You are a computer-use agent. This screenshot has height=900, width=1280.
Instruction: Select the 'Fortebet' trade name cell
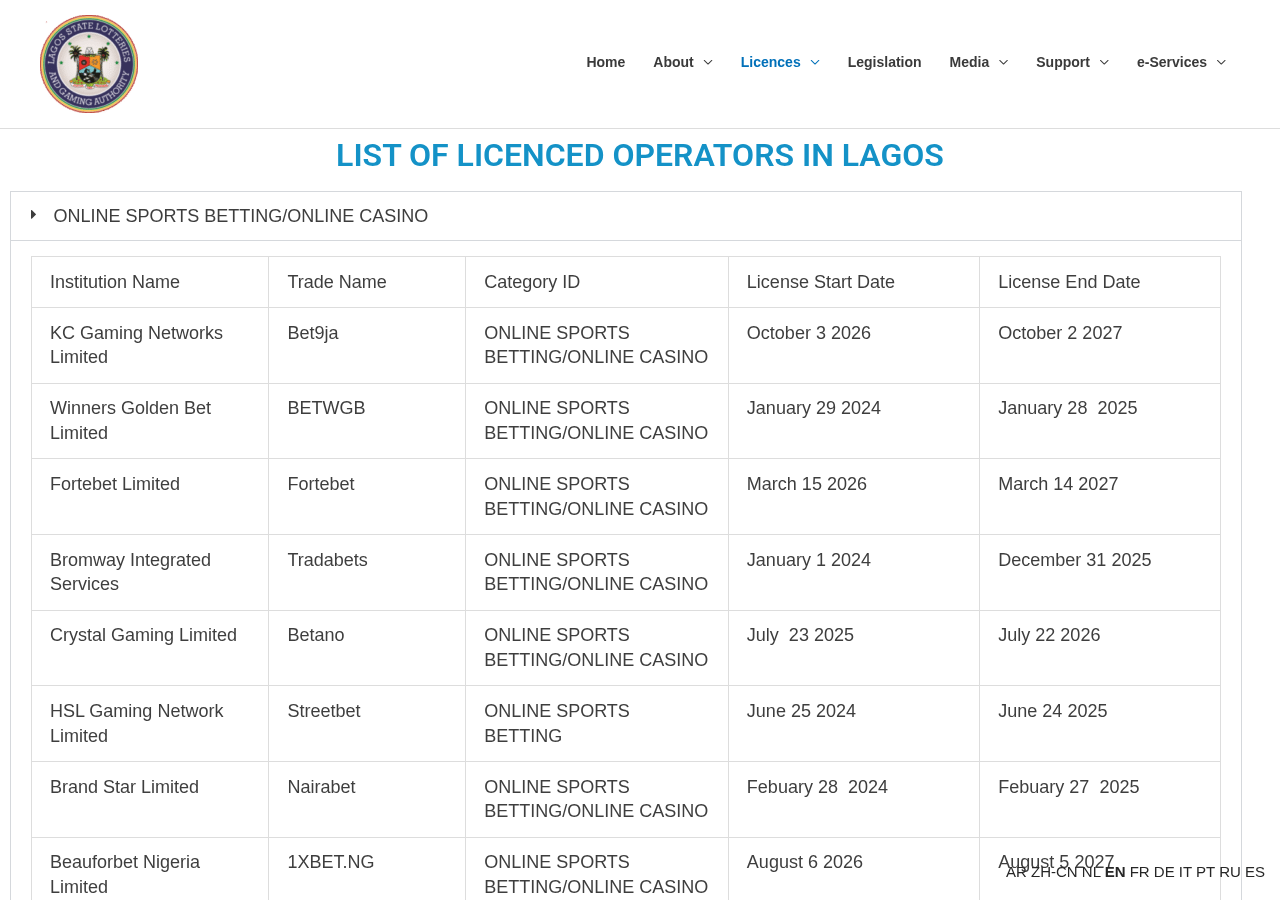click(367, 497)
